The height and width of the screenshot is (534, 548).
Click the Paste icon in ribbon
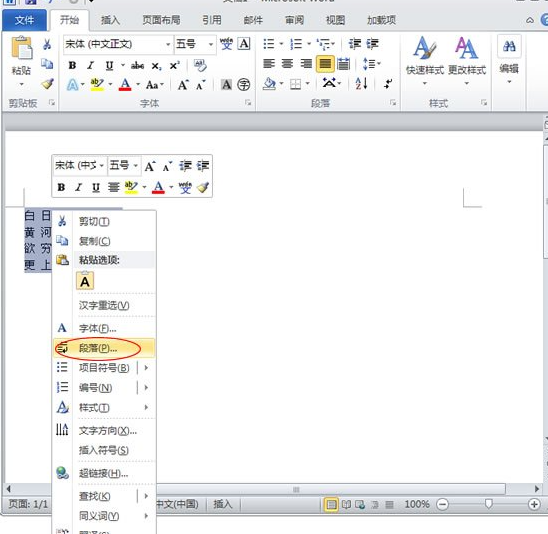coord(21,48)
